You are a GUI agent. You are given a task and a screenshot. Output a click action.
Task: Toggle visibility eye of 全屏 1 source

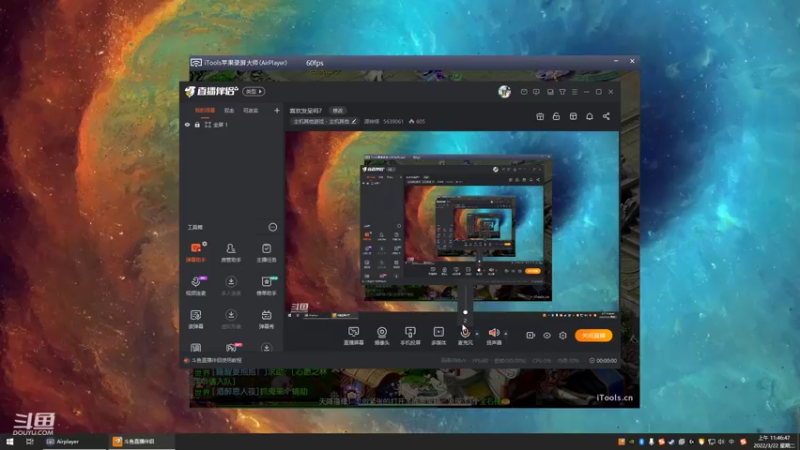(x=187, y=124)
